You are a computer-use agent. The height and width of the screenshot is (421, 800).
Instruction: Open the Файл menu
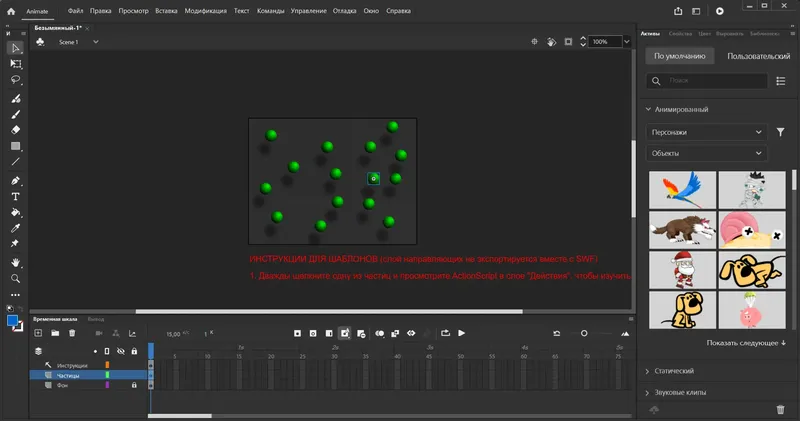[76, 11]
